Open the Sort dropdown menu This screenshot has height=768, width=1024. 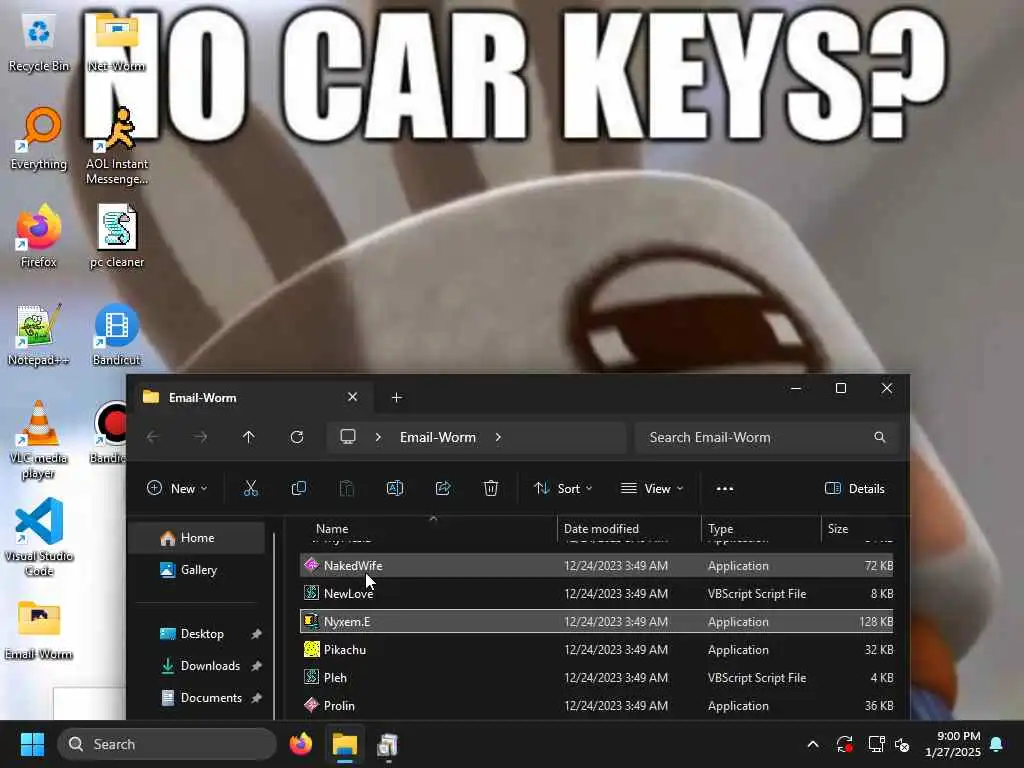pyautogui.click(x=563, y=488)
